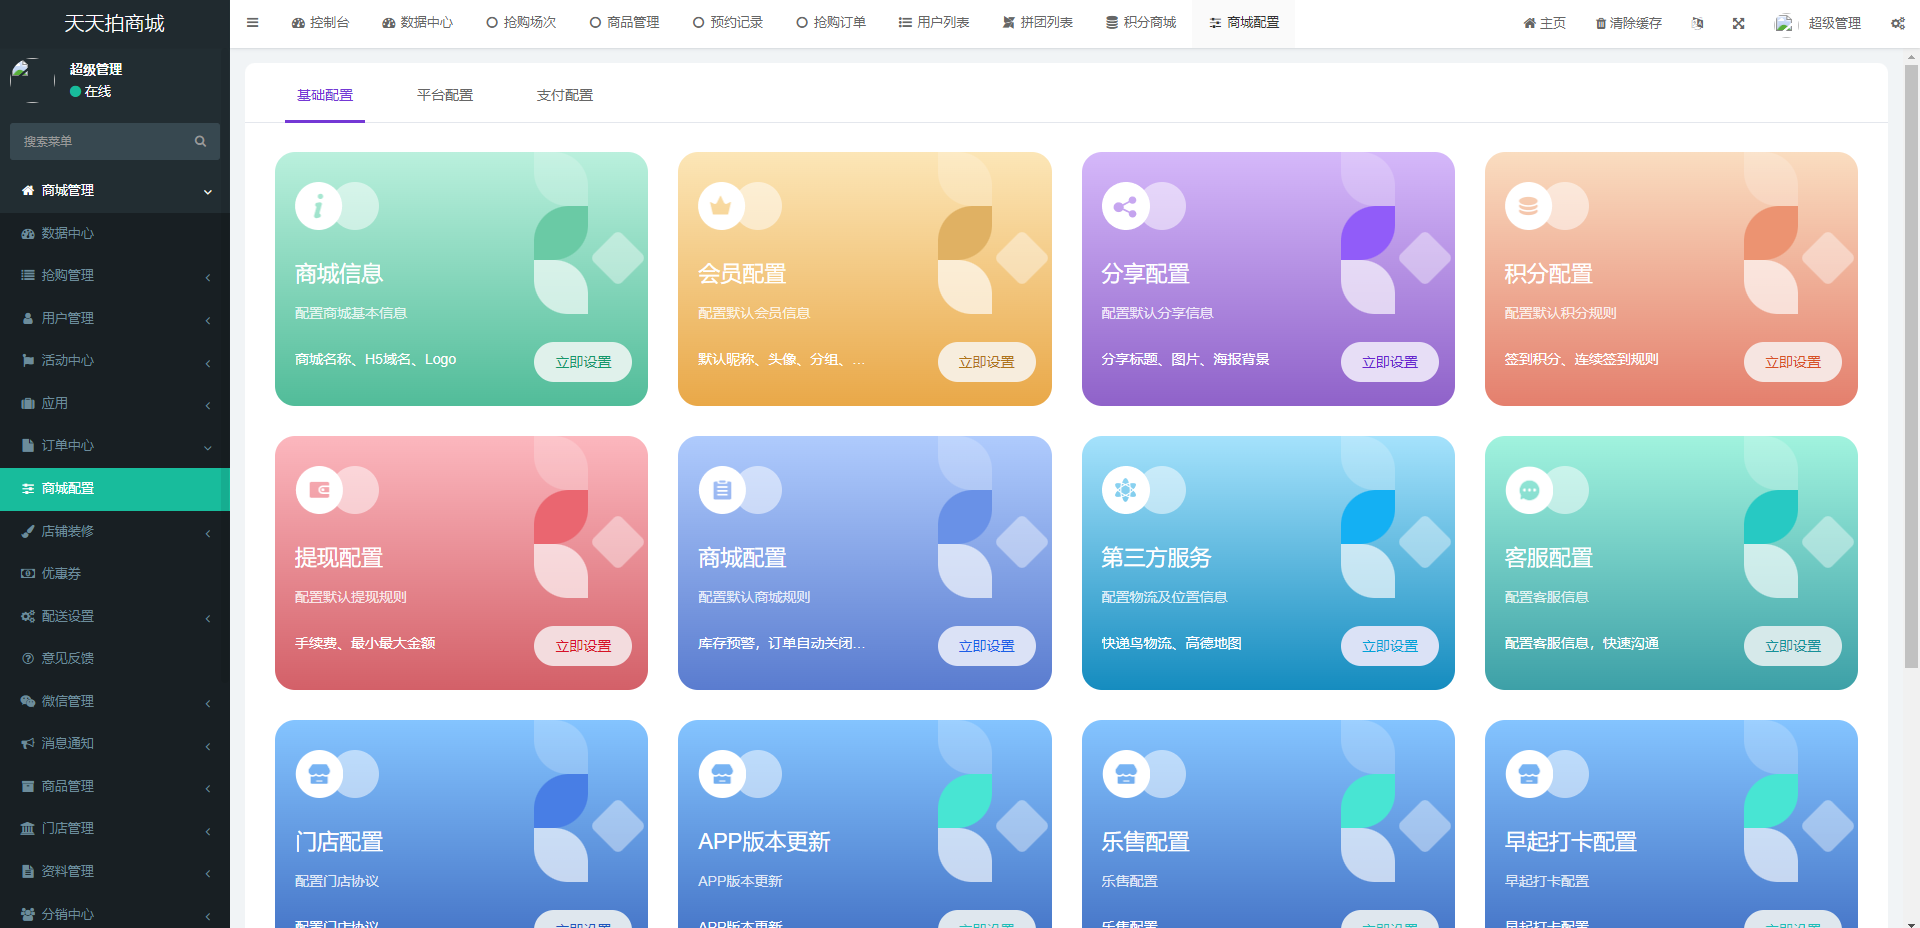Open 数据中心 in the sidebar

pyautogui.click(x=115, y=233)
